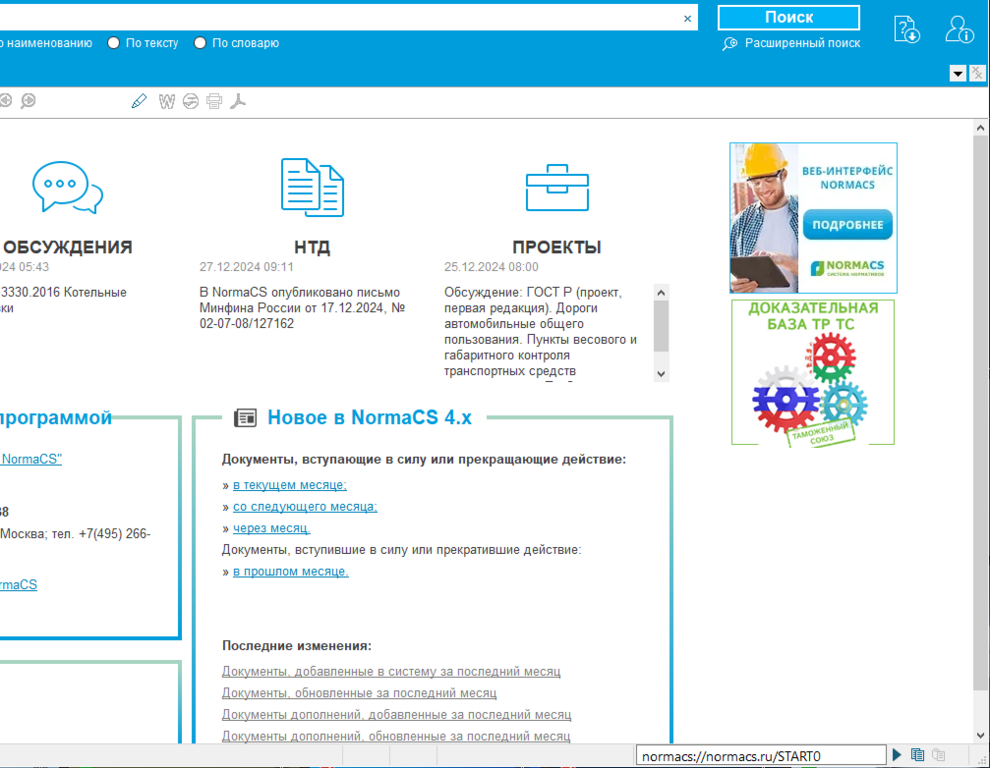
Task: Go back with the left-arrow toolbar icon
Action: tap(6, 101)
